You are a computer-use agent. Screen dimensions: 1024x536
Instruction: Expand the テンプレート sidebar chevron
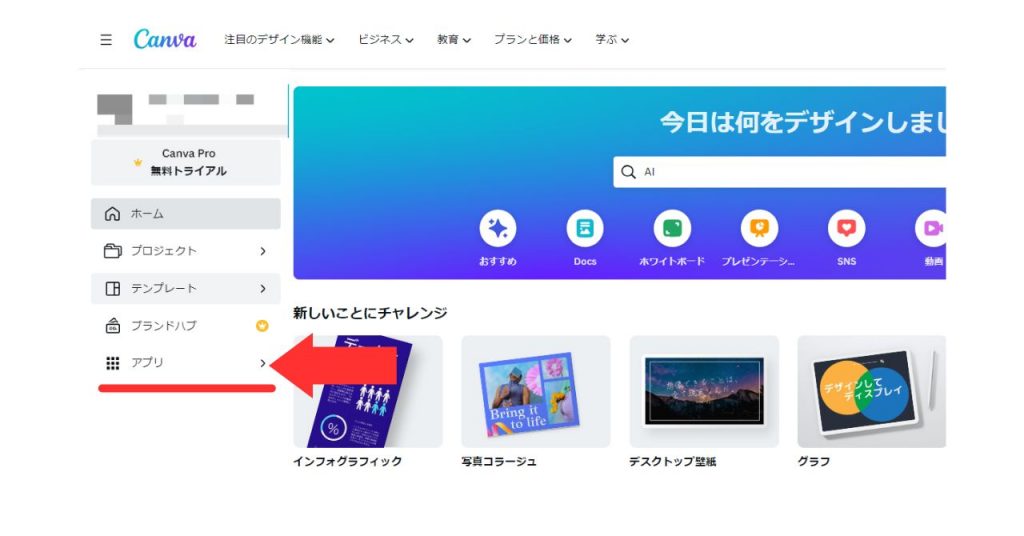263,289
